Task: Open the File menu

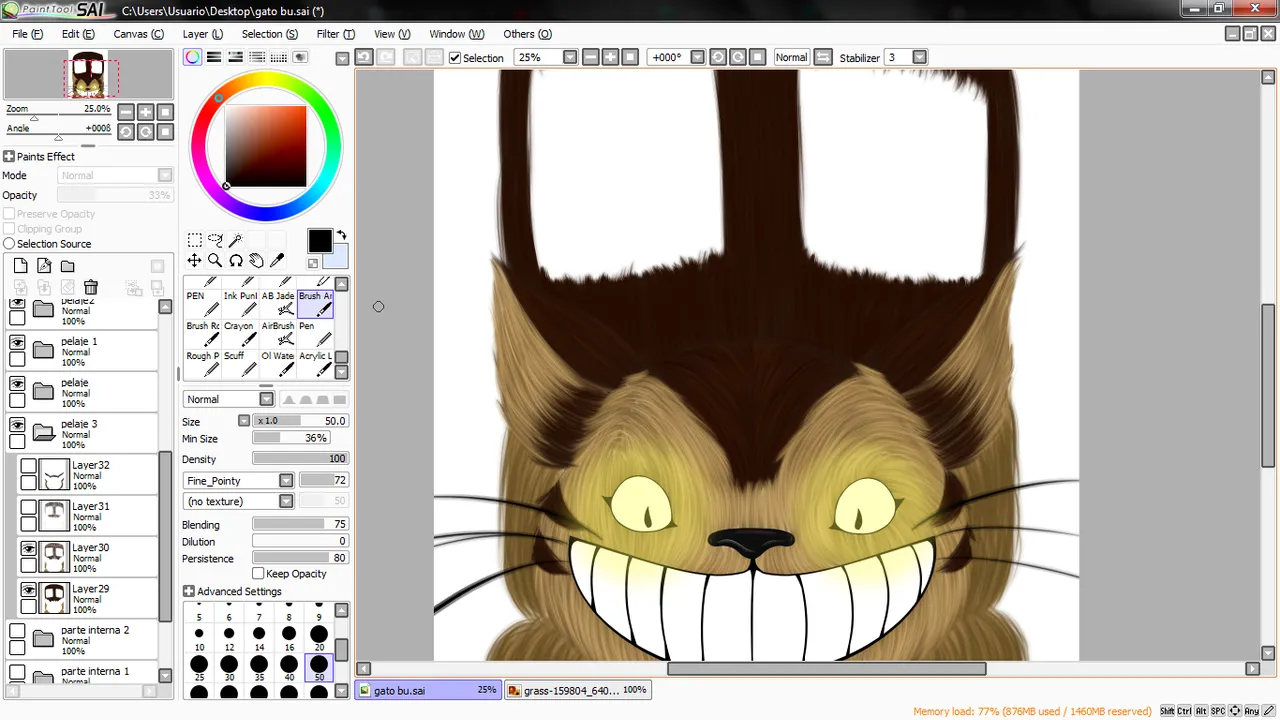Action: pos(27,34)
